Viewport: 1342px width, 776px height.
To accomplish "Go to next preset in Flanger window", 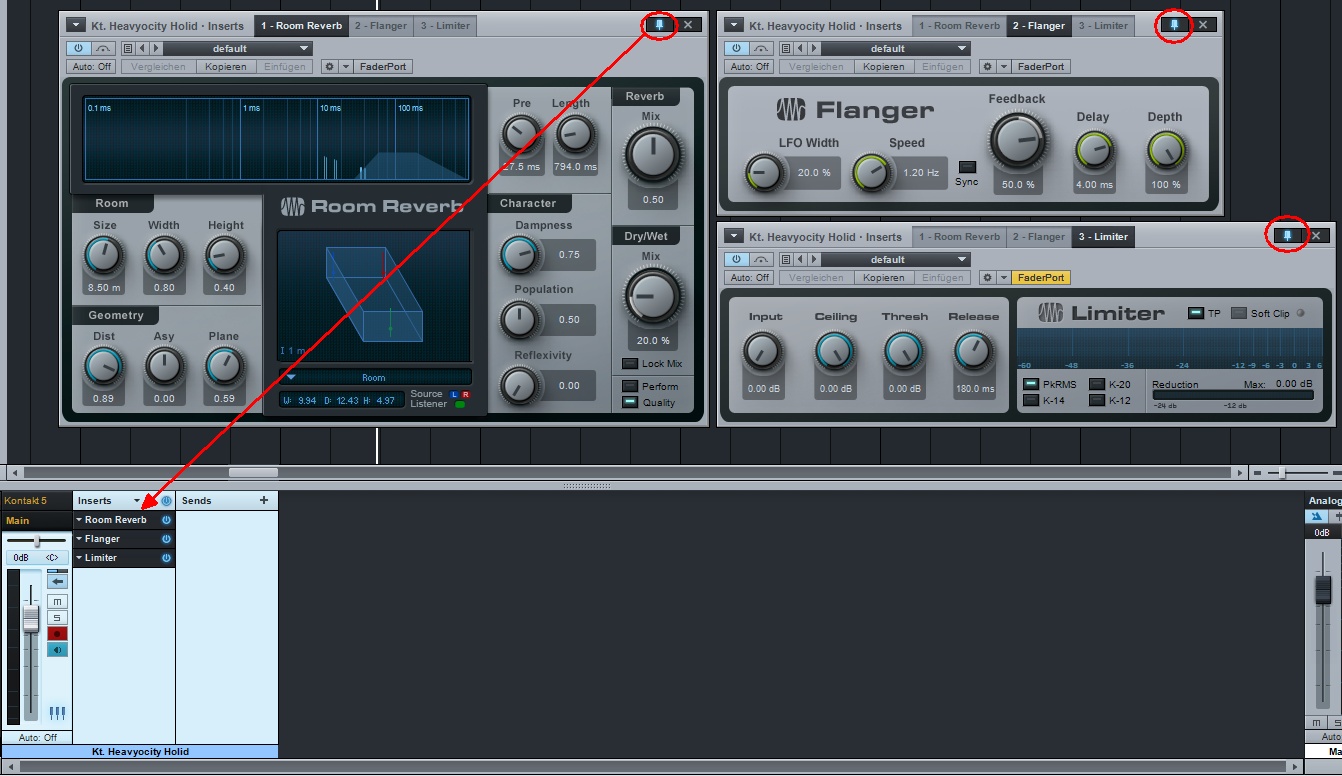I will point(813,48).
